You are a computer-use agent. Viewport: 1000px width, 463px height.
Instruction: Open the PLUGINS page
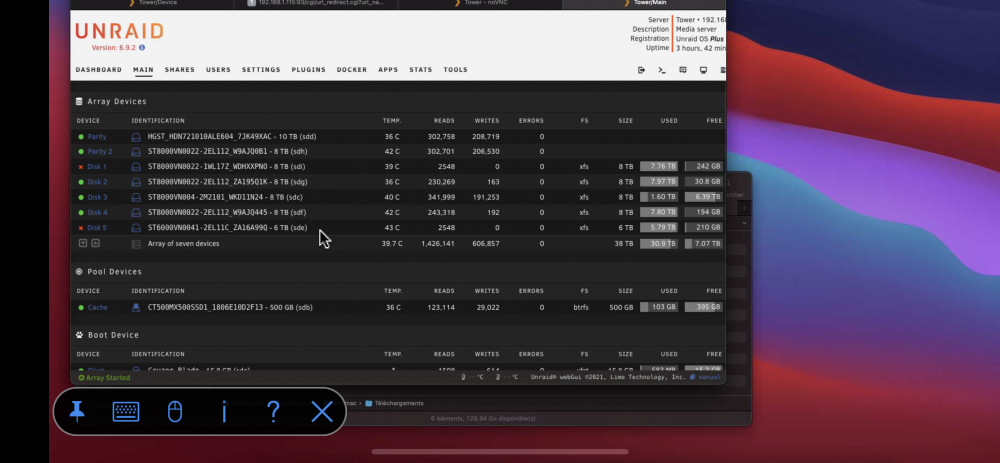[x=309, y=70]
